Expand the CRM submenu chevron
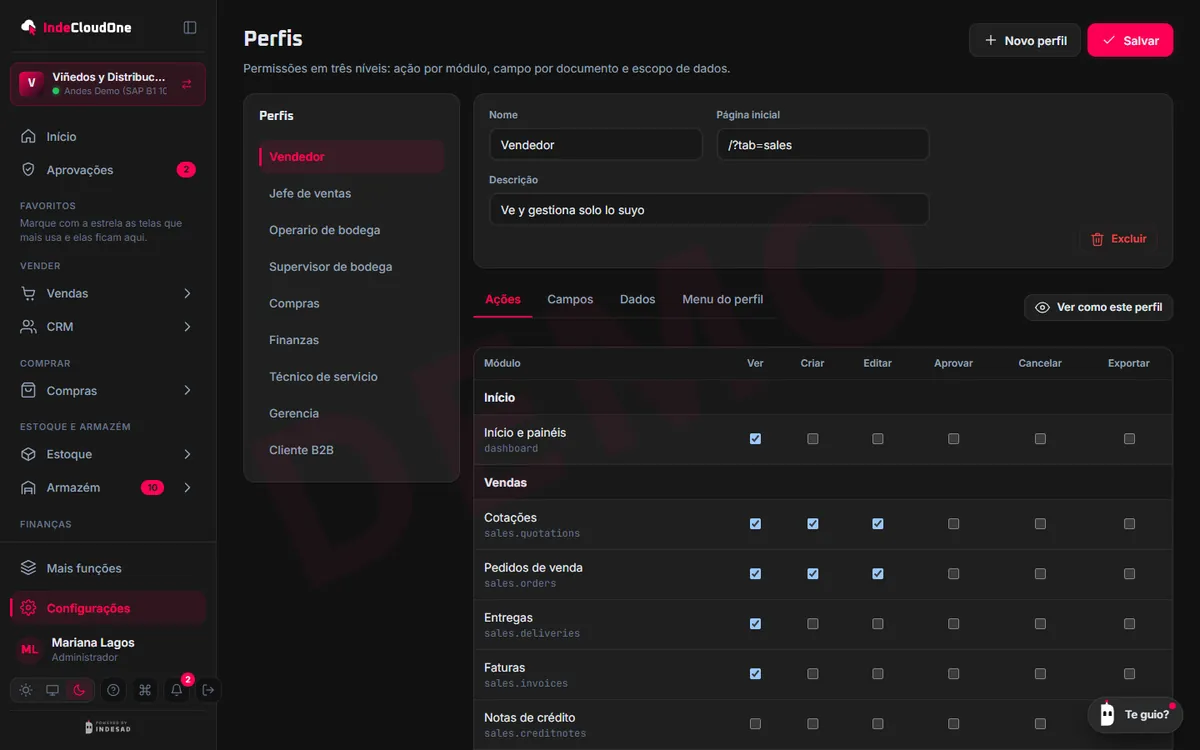This screenshot has width=1200, height=750. coord(187,327)
